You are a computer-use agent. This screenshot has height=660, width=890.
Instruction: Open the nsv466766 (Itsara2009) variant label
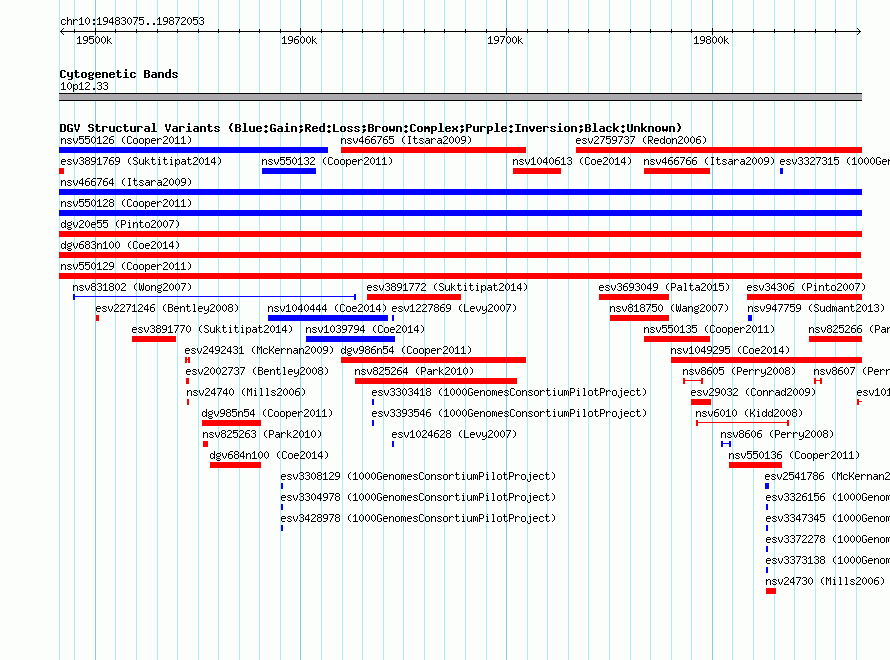point(709,161)
